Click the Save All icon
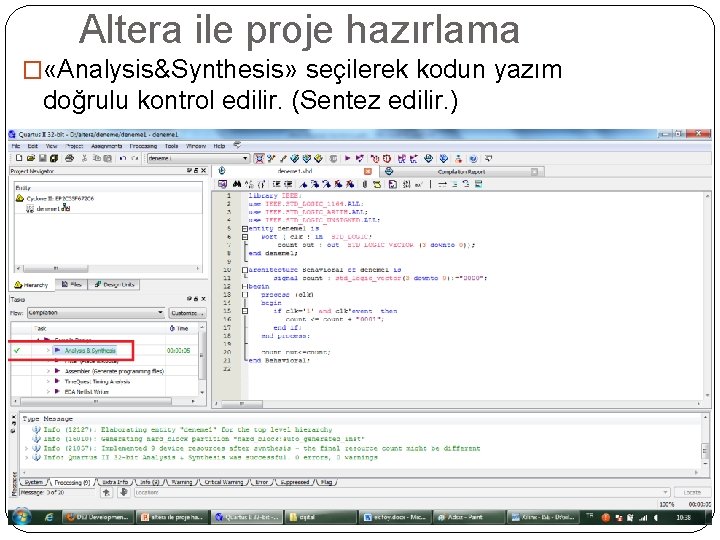Viewport: 720px width, 540px height. tap(54, 158)
